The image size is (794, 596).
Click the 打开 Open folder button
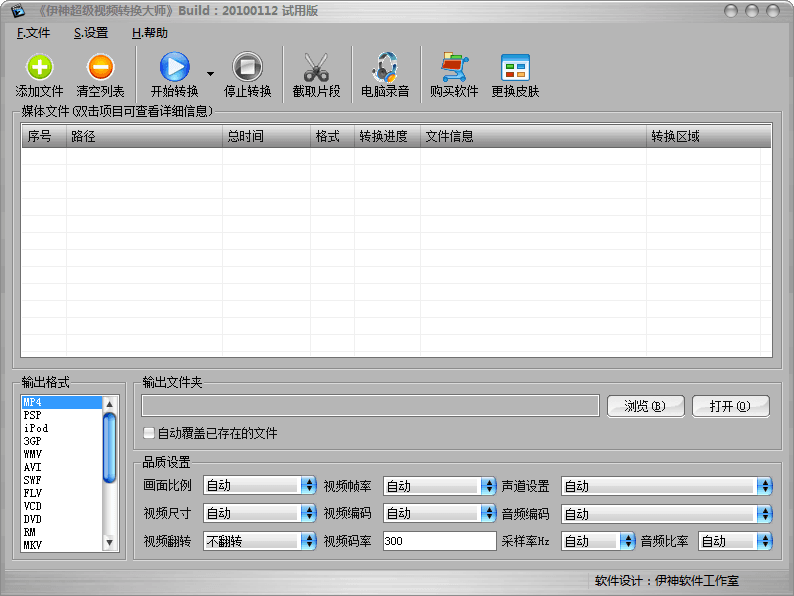click(729, 406)
